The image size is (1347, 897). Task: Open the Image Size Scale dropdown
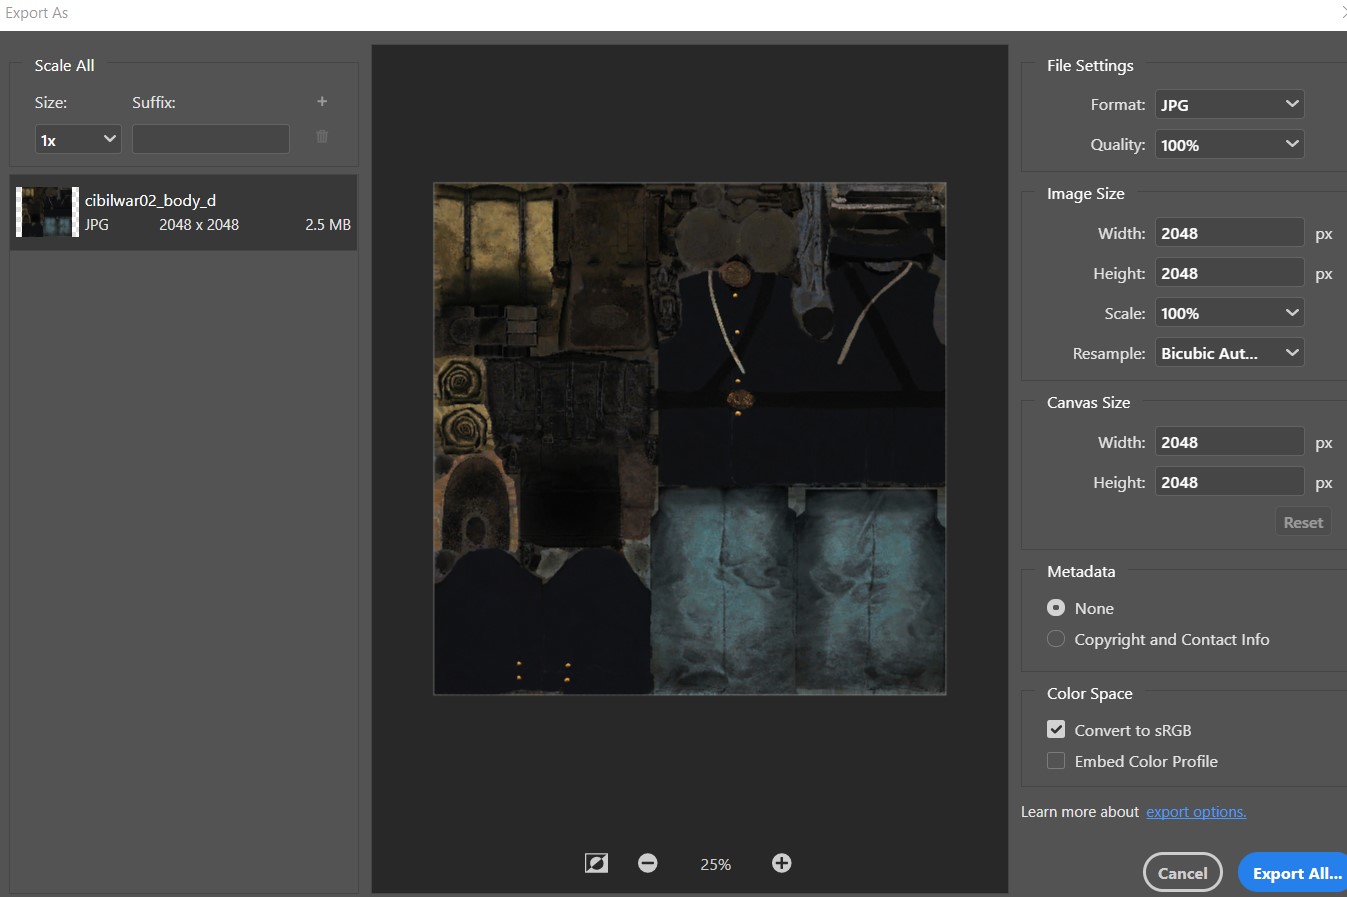point(1229,313)
